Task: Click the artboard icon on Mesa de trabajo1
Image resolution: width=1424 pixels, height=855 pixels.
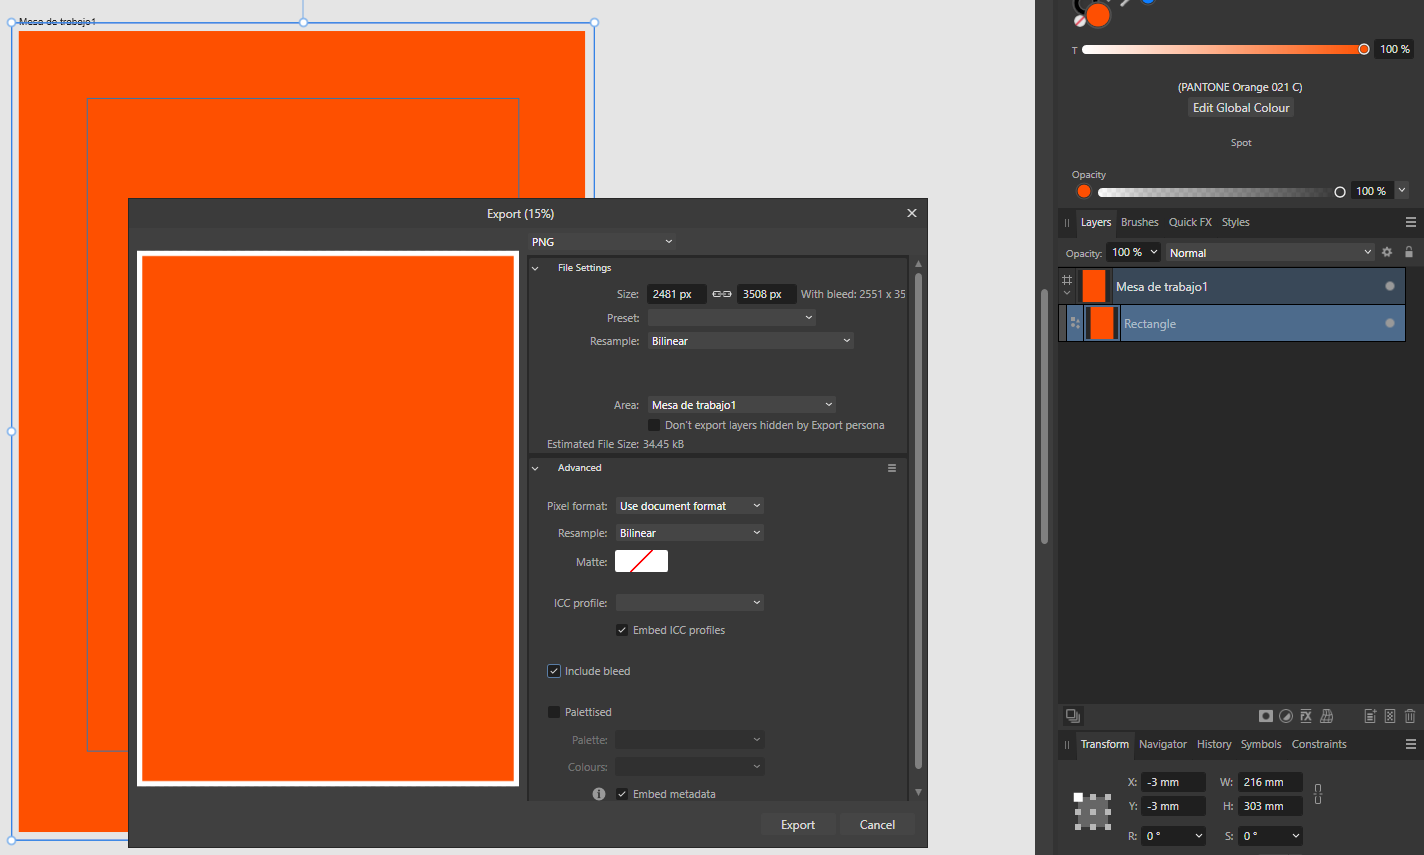Action: coord(1067,280)
